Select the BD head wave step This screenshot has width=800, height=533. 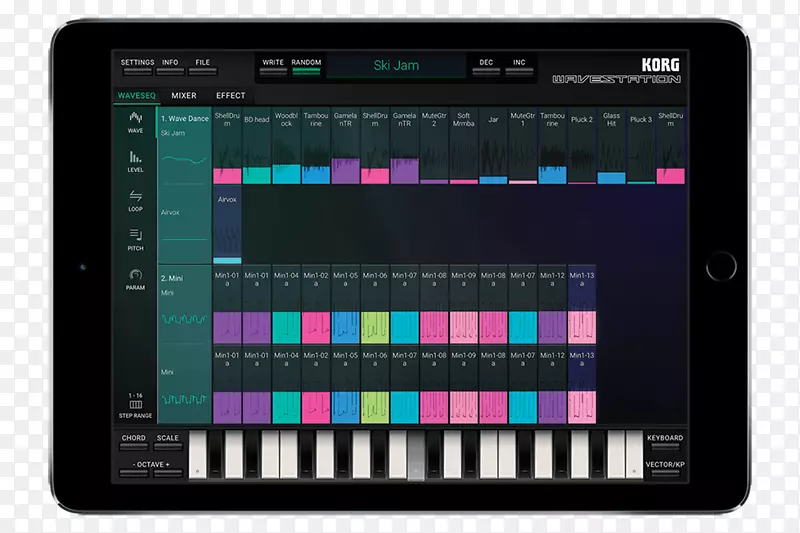point(257,146)
